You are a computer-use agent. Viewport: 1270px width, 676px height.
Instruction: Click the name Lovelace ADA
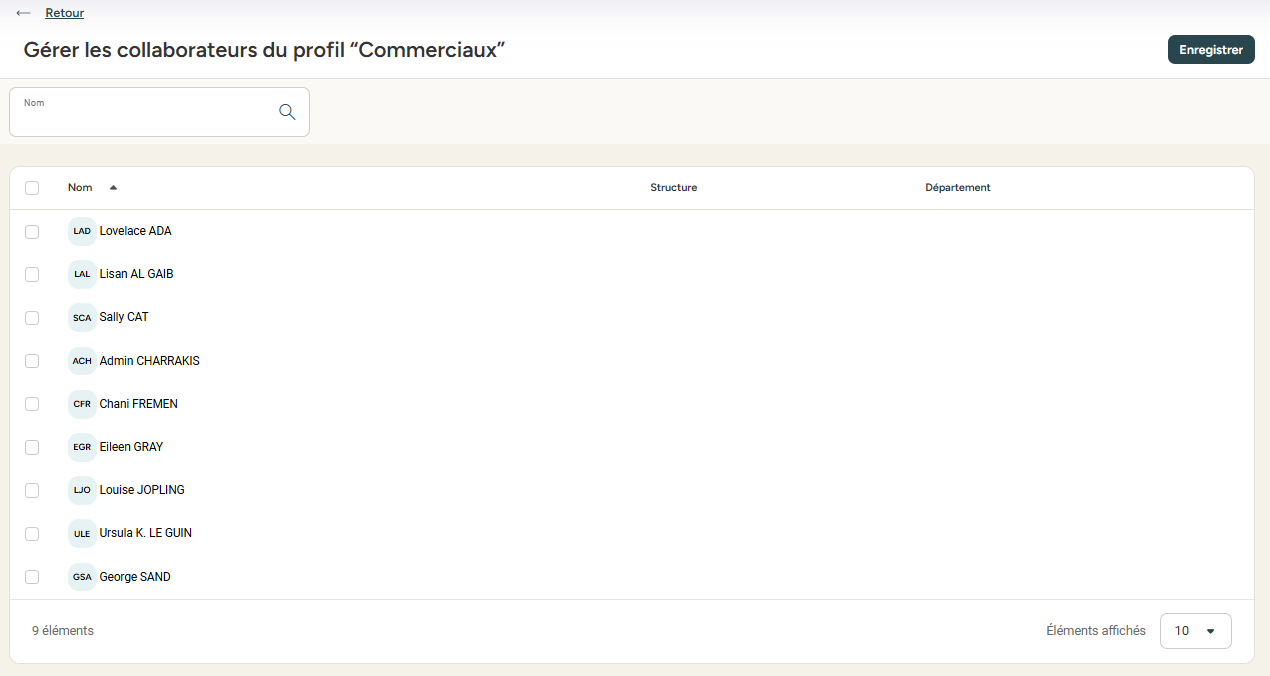click(x=136, y=231)
